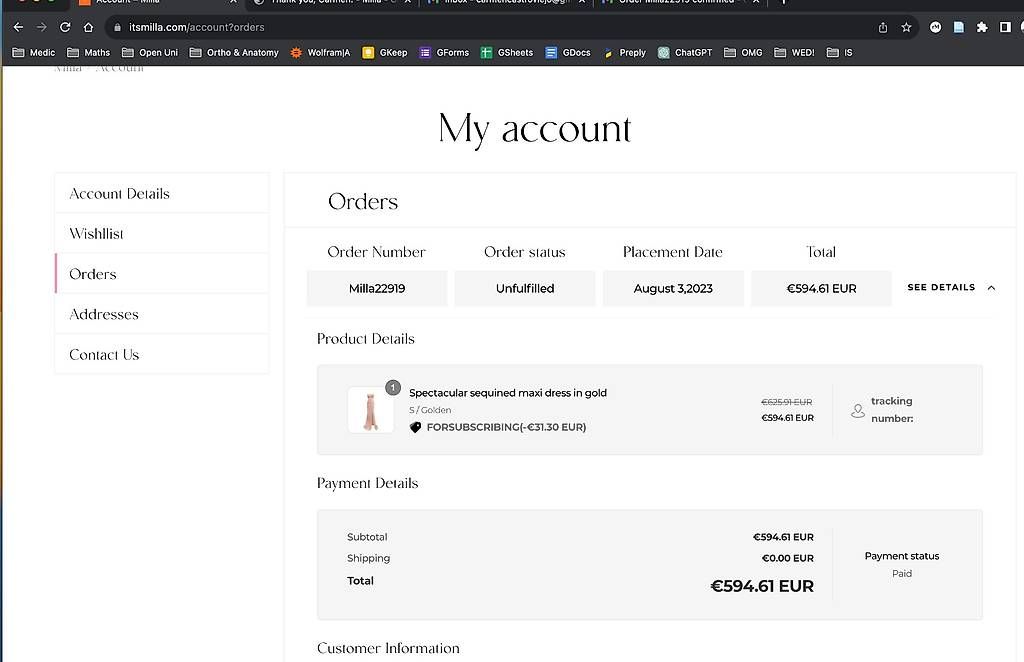
Task: Click the tracking number label
Action: 892,409
